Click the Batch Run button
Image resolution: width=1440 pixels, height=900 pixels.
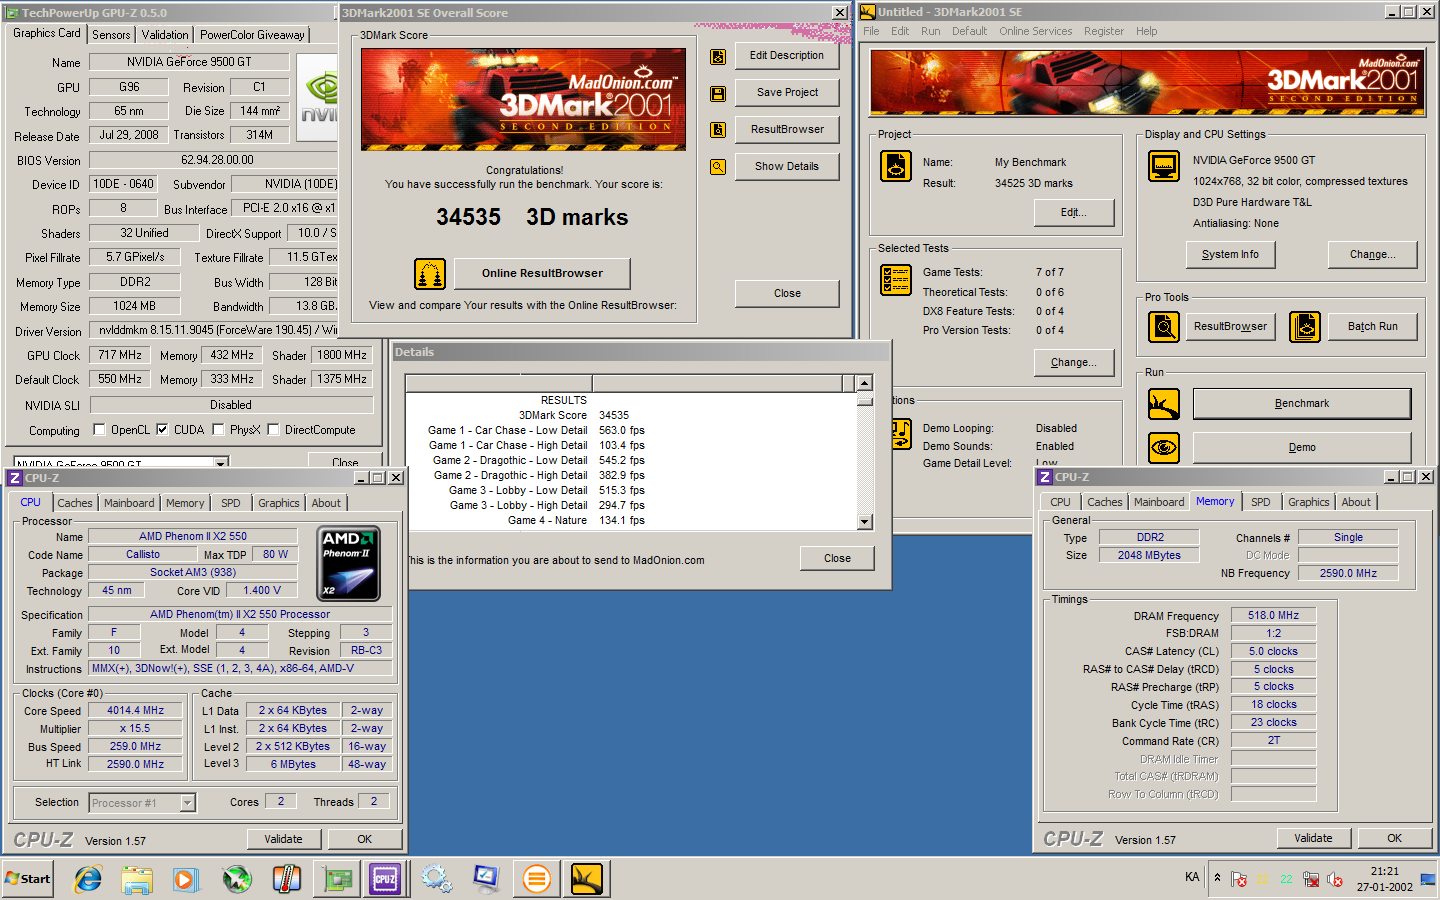point(1373,326)
